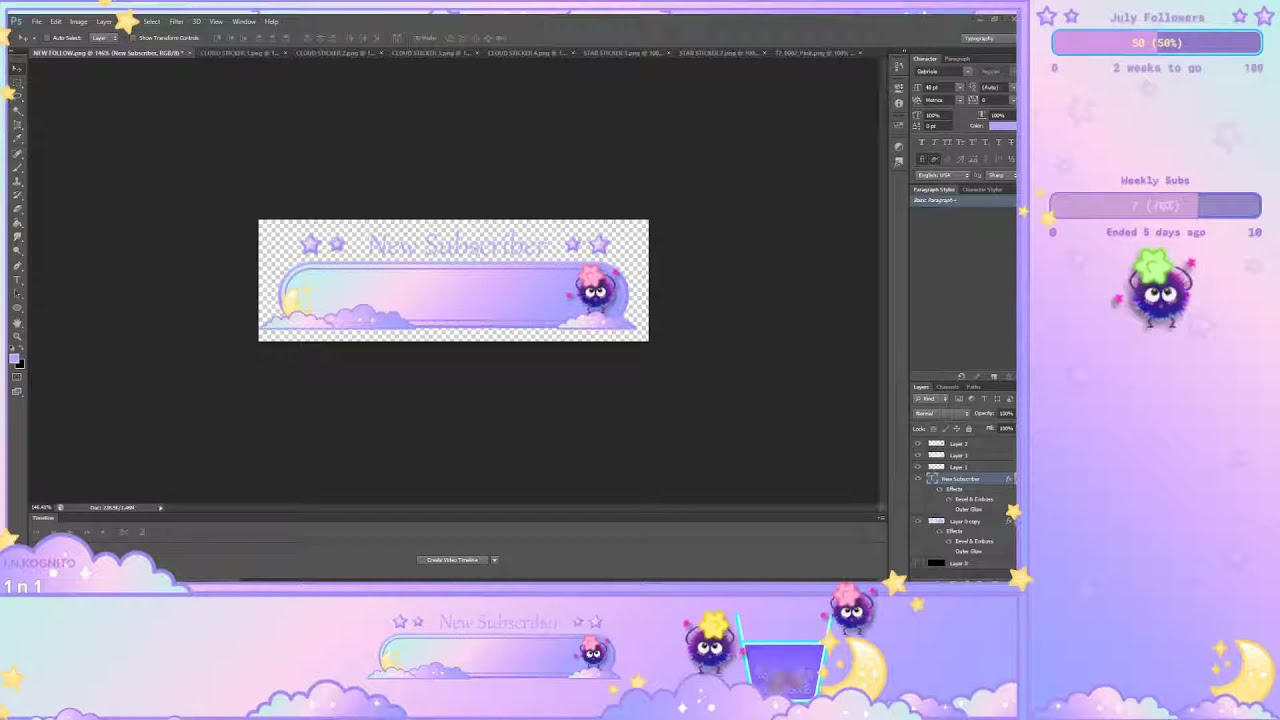Image resolution: width=1280 pixels, height=720 pixels.
Task: Click the Superscript icon in Character panel
Action: pyautogui.click(x=973, y=142)
